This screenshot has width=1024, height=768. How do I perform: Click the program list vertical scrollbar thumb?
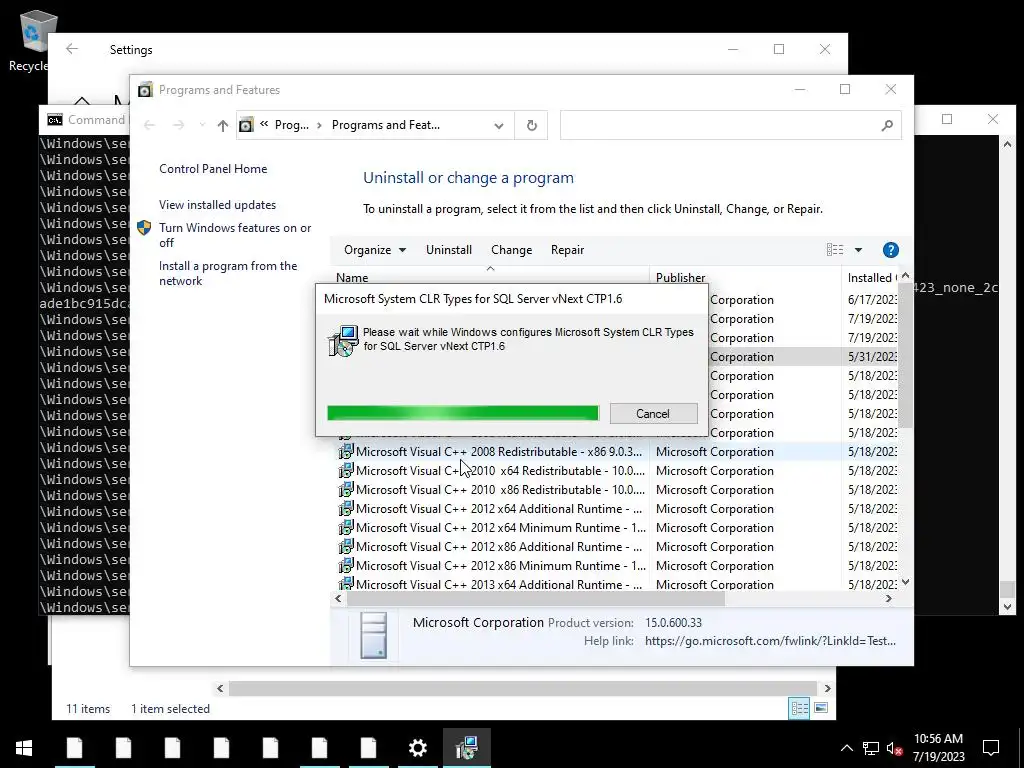[x=904, y=355]
